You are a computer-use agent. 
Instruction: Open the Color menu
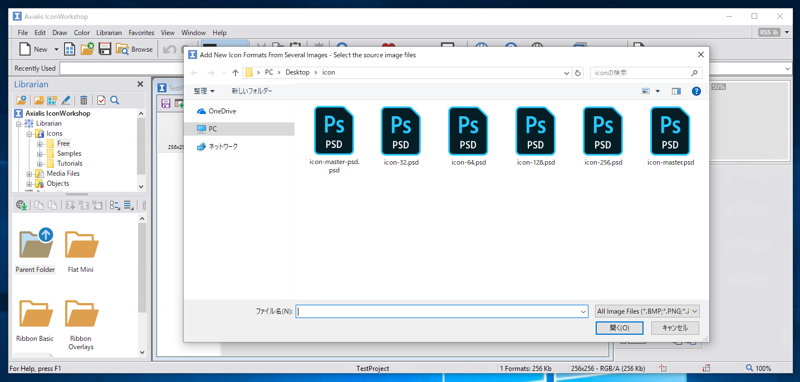(x=82, y=33)
